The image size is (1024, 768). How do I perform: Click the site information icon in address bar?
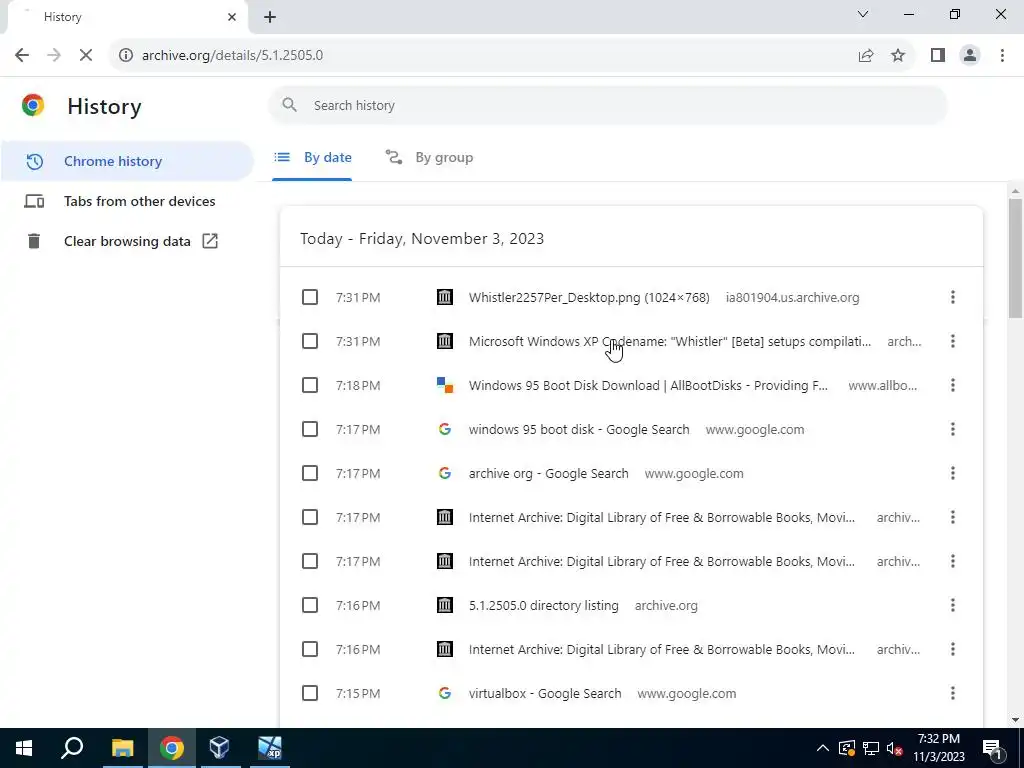pos(125,56)
